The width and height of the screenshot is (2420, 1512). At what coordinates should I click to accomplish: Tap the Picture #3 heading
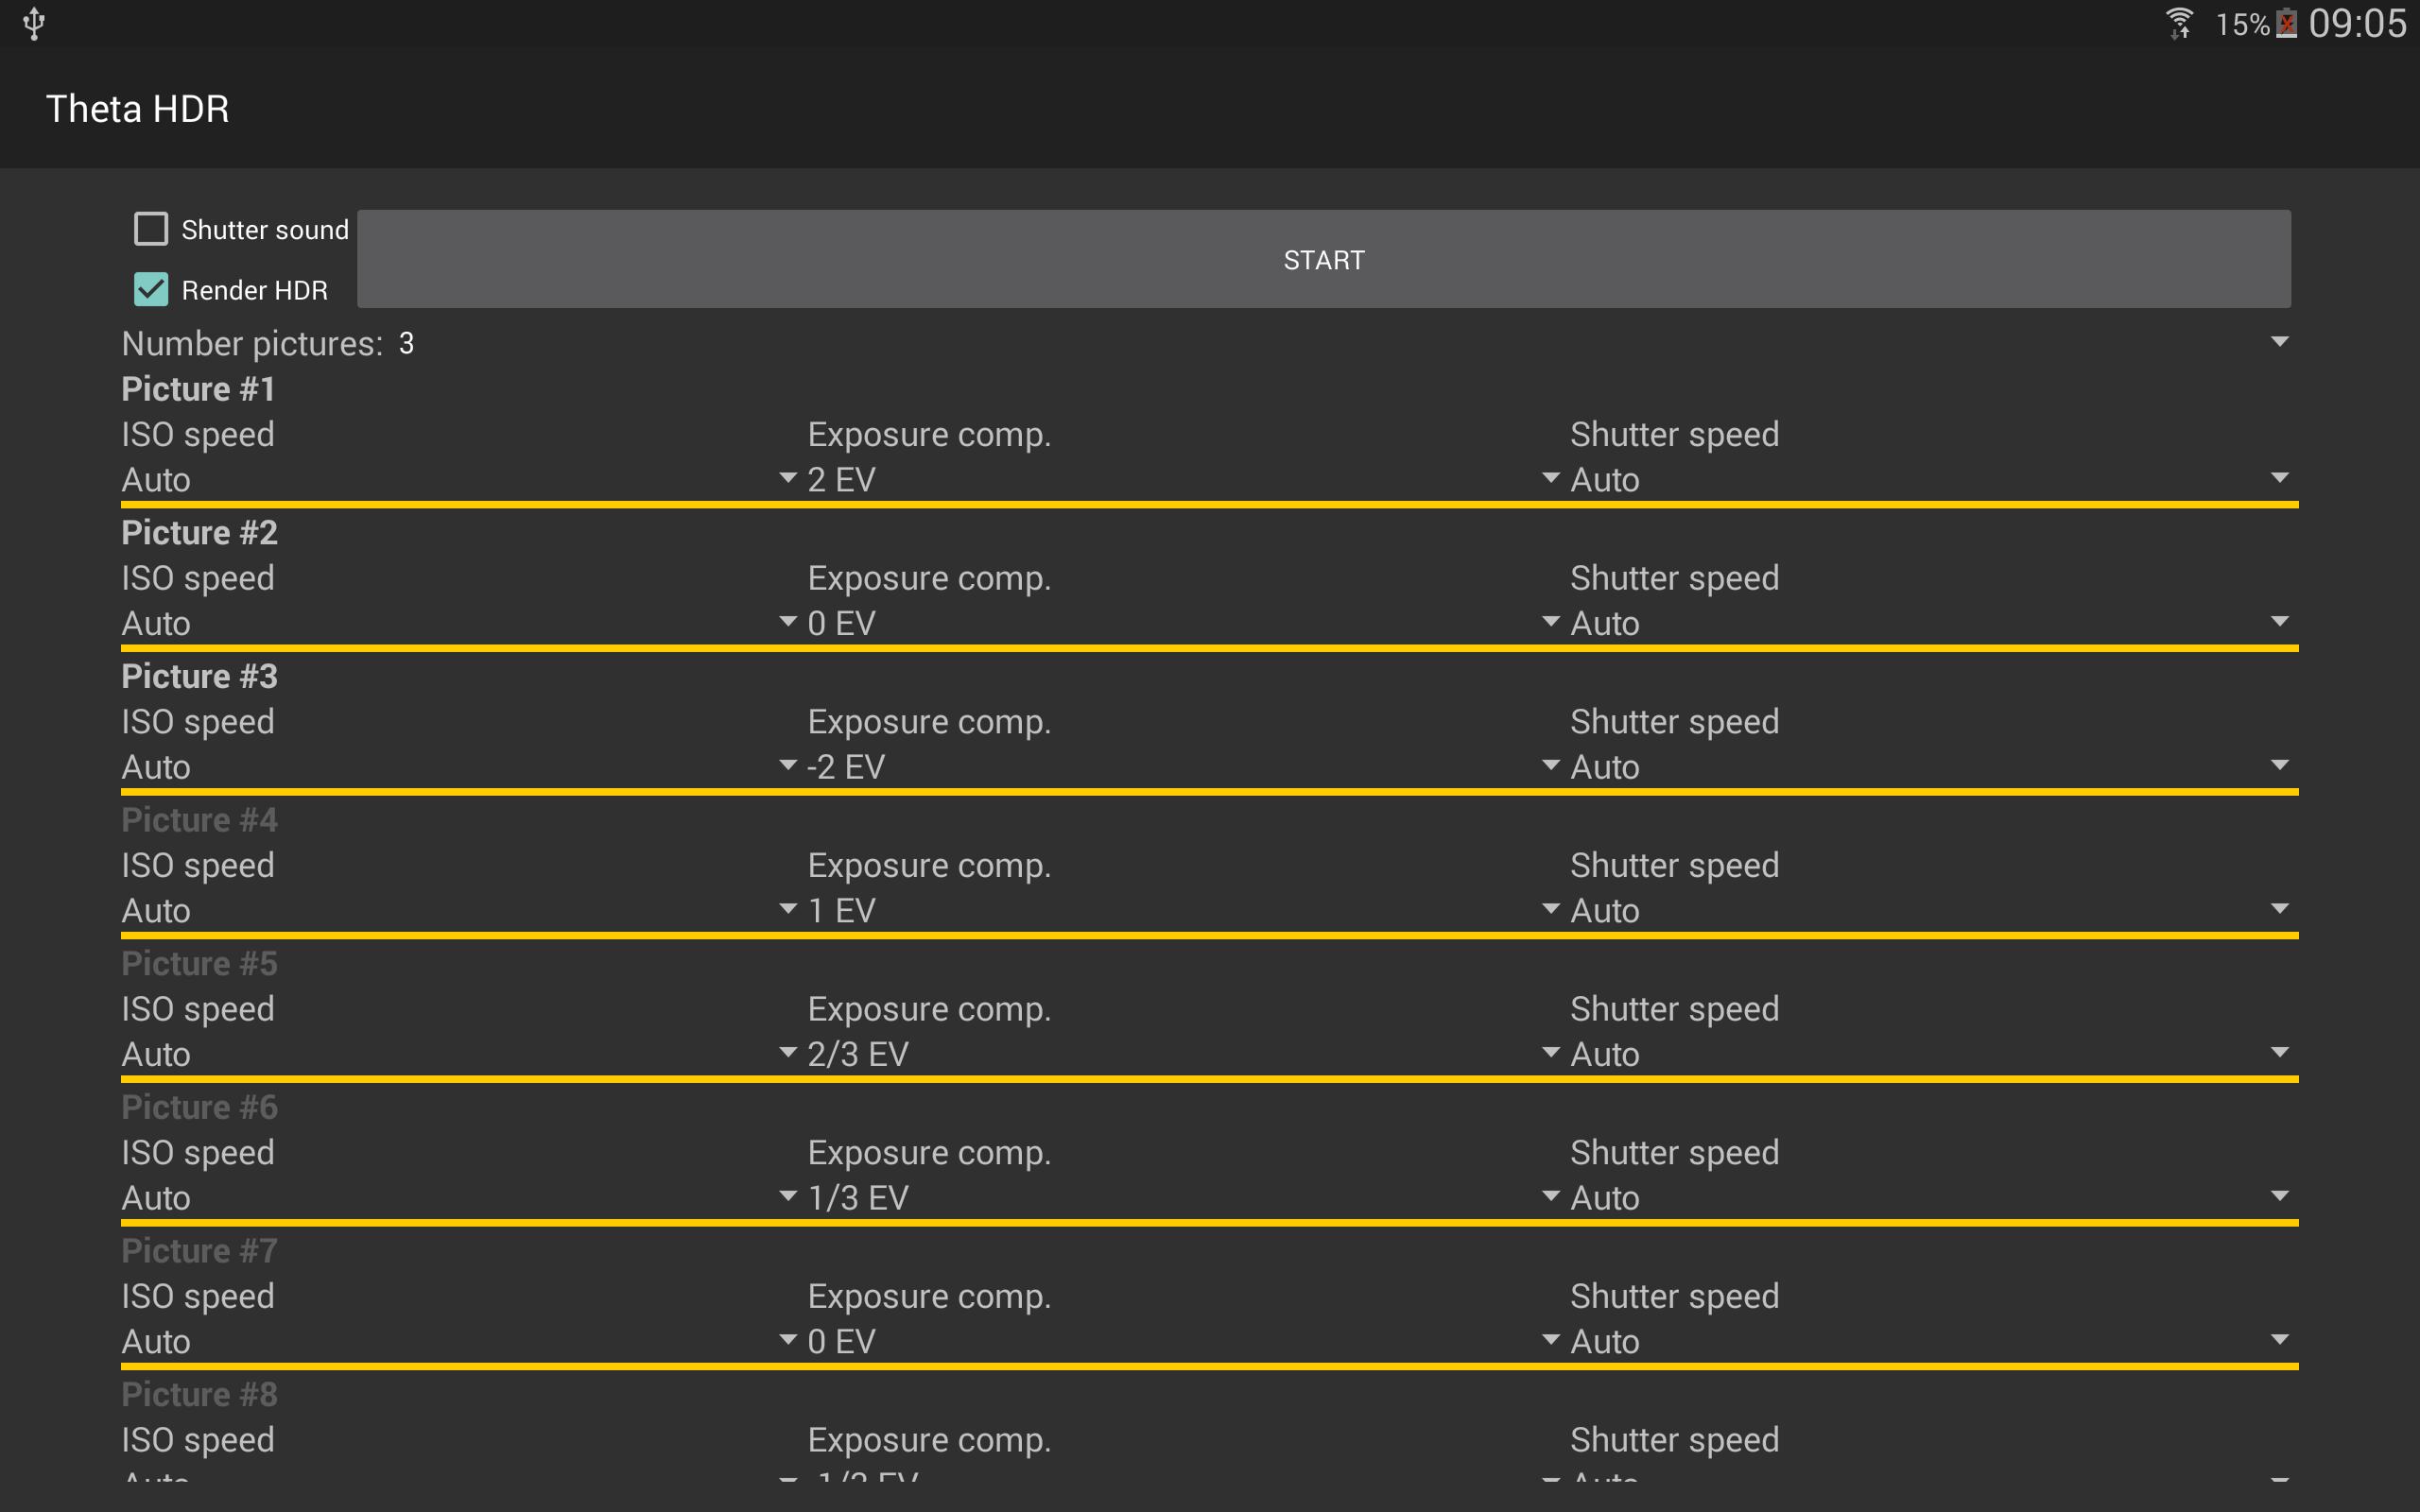click(x=199, y=676)
